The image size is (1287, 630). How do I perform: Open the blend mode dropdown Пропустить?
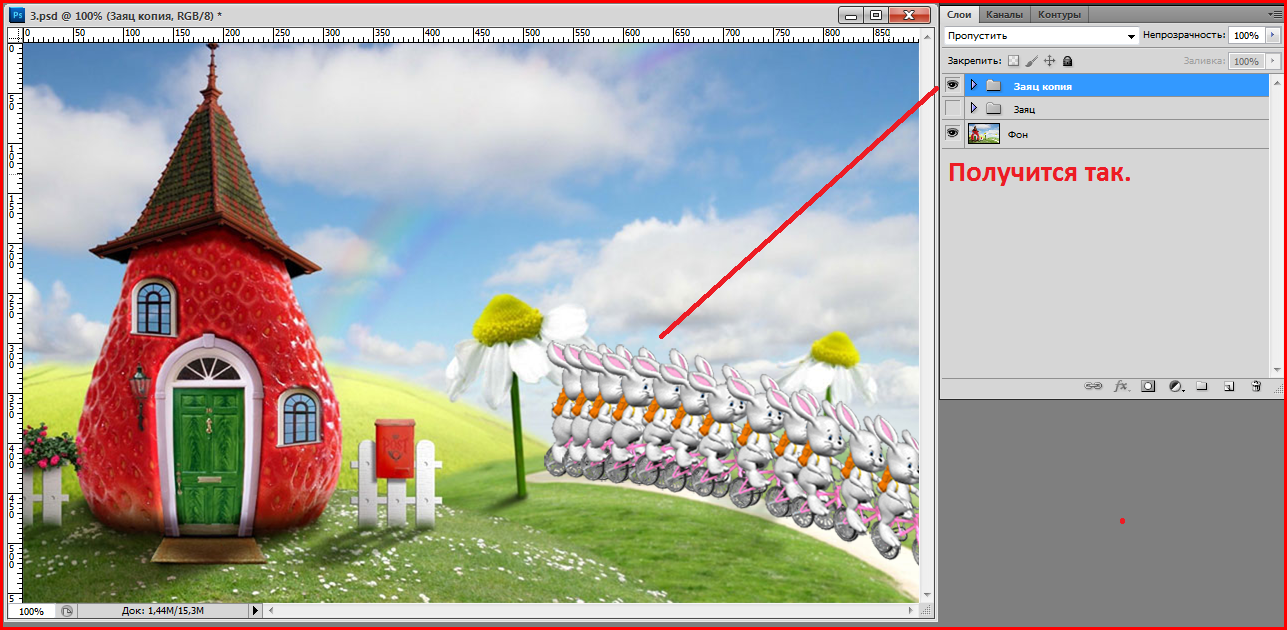(x=1042, y=35)
